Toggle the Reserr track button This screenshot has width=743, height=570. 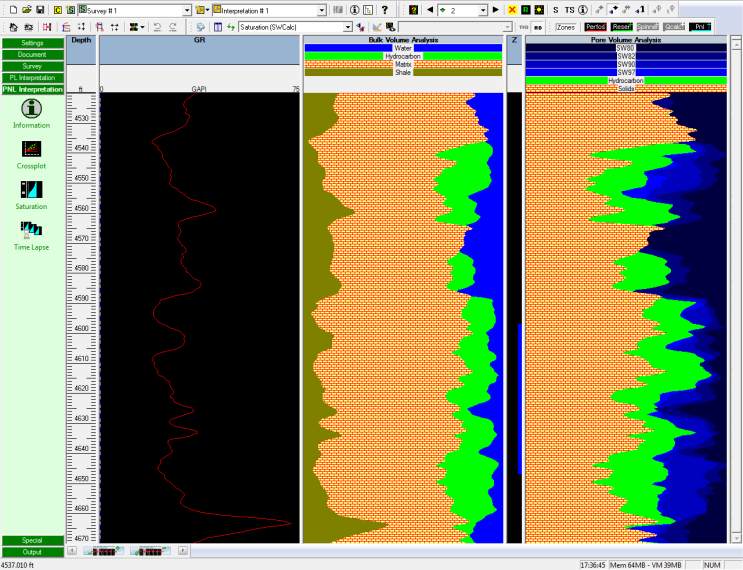click(622, 27)
